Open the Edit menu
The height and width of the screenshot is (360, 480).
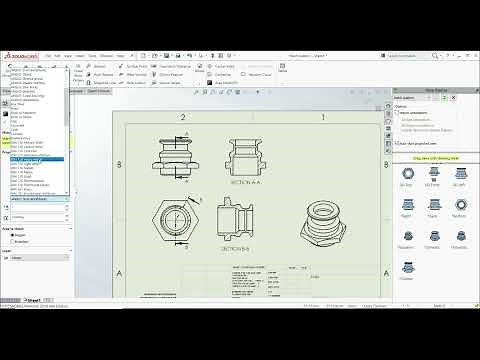tap(57, 56)
